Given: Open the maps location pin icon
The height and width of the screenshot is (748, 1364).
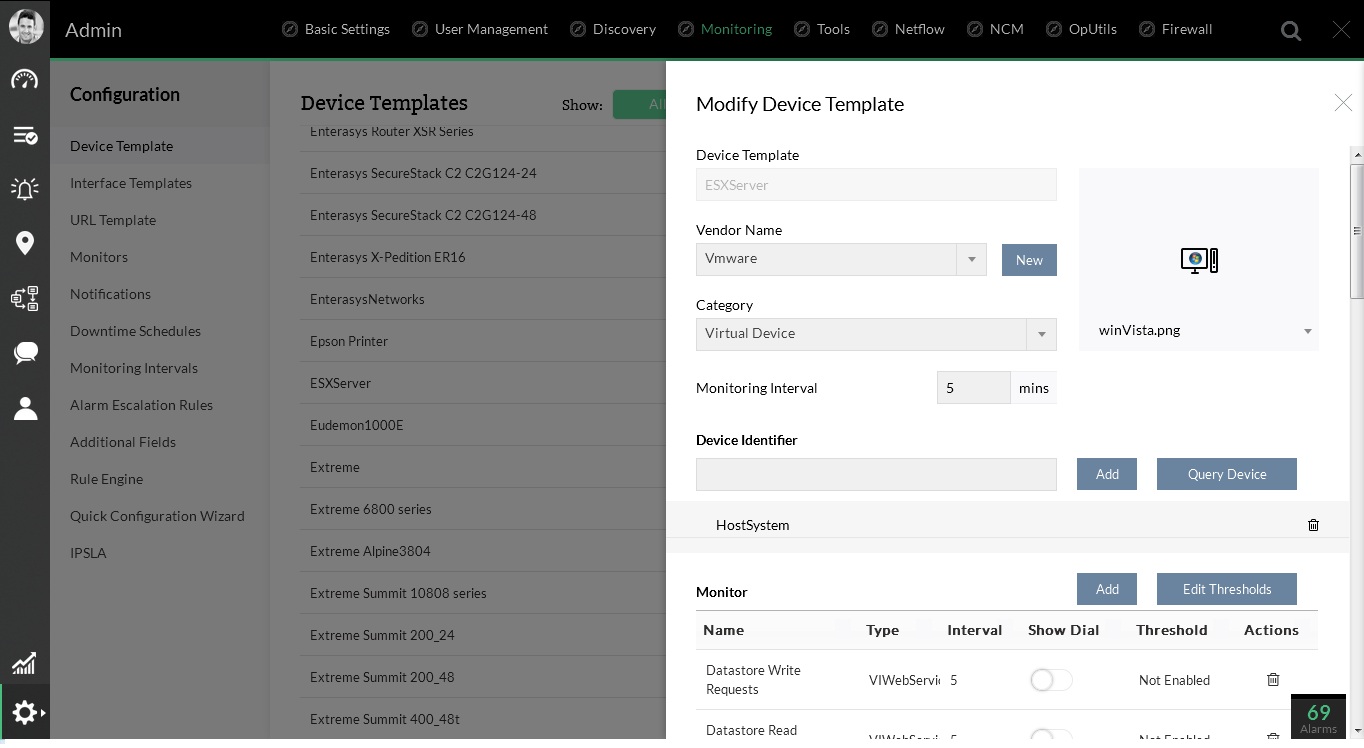Looking at the screenshot, I should tap(25, 243).
